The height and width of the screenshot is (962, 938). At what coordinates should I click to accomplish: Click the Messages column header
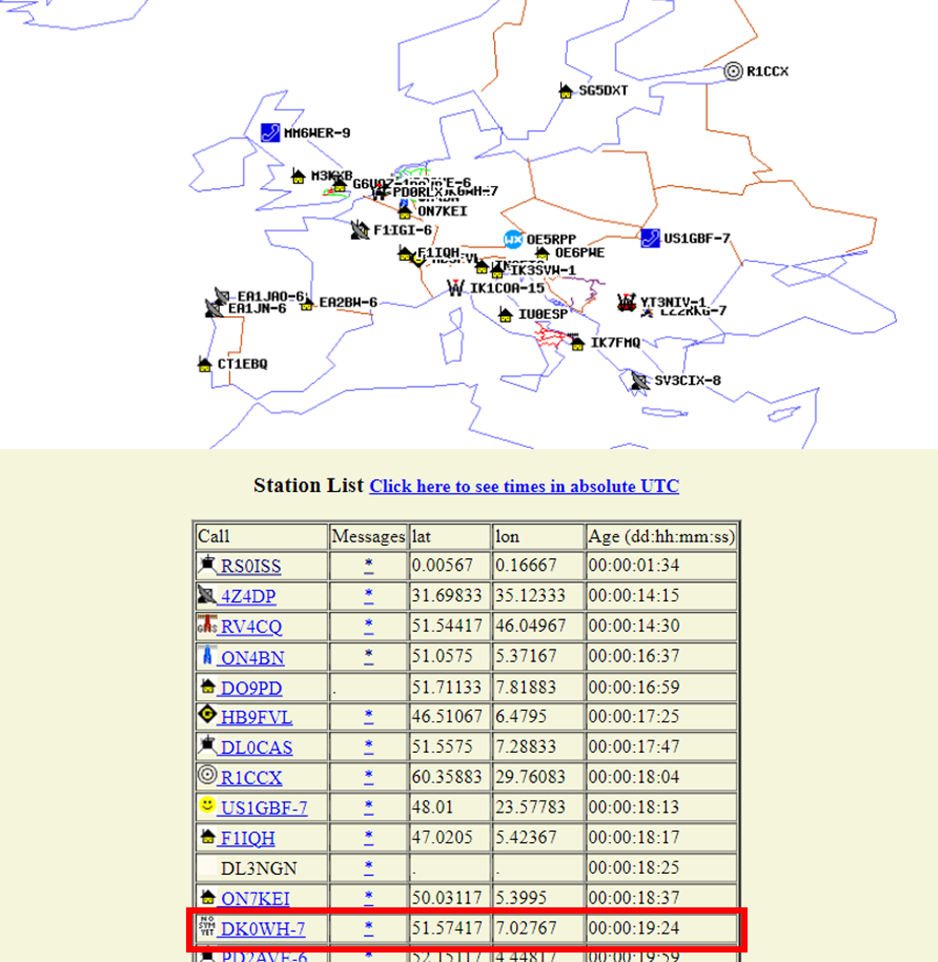click(368, 536)
